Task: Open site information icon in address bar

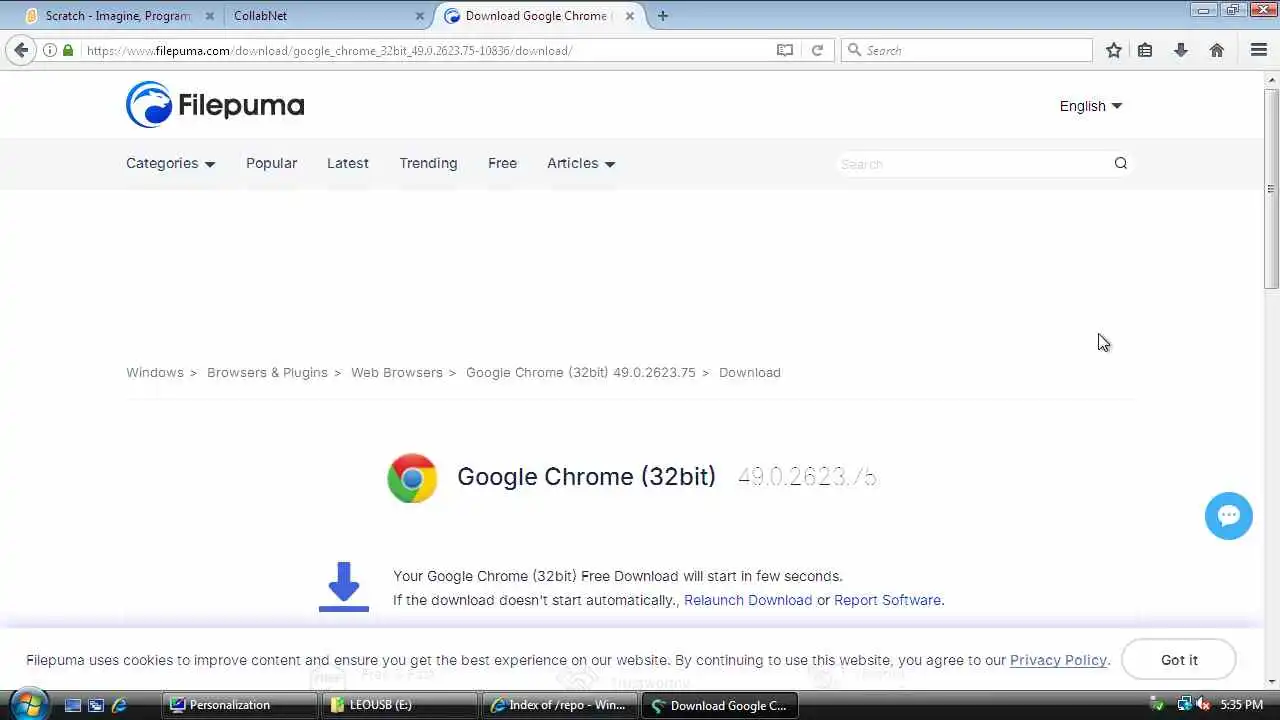Action: point(49,50)
